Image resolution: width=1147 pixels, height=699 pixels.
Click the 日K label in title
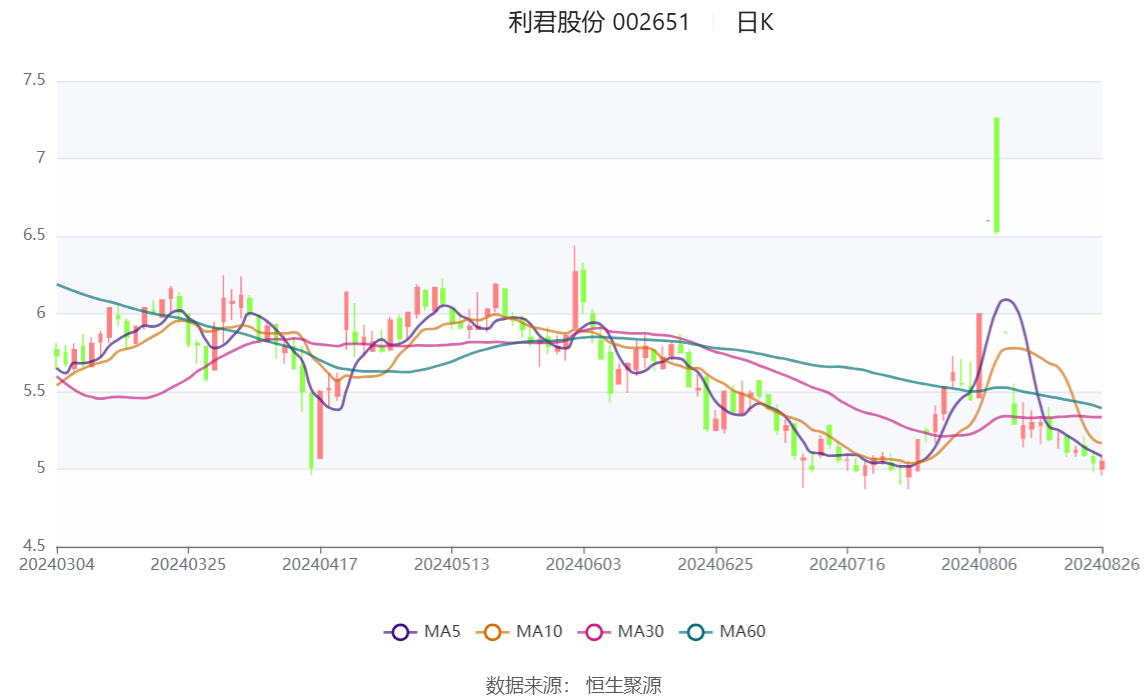click(x=755, y=23)
